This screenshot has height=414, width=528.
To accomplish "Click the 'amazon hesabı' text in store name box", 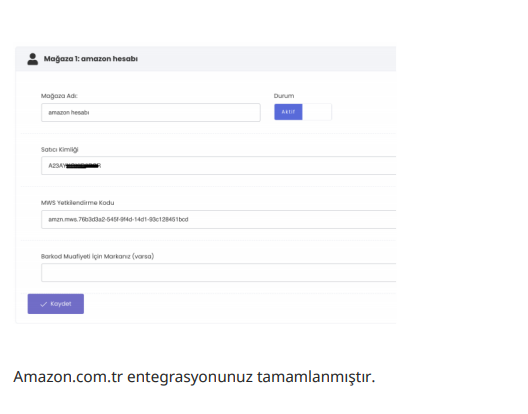I will 69,113.
